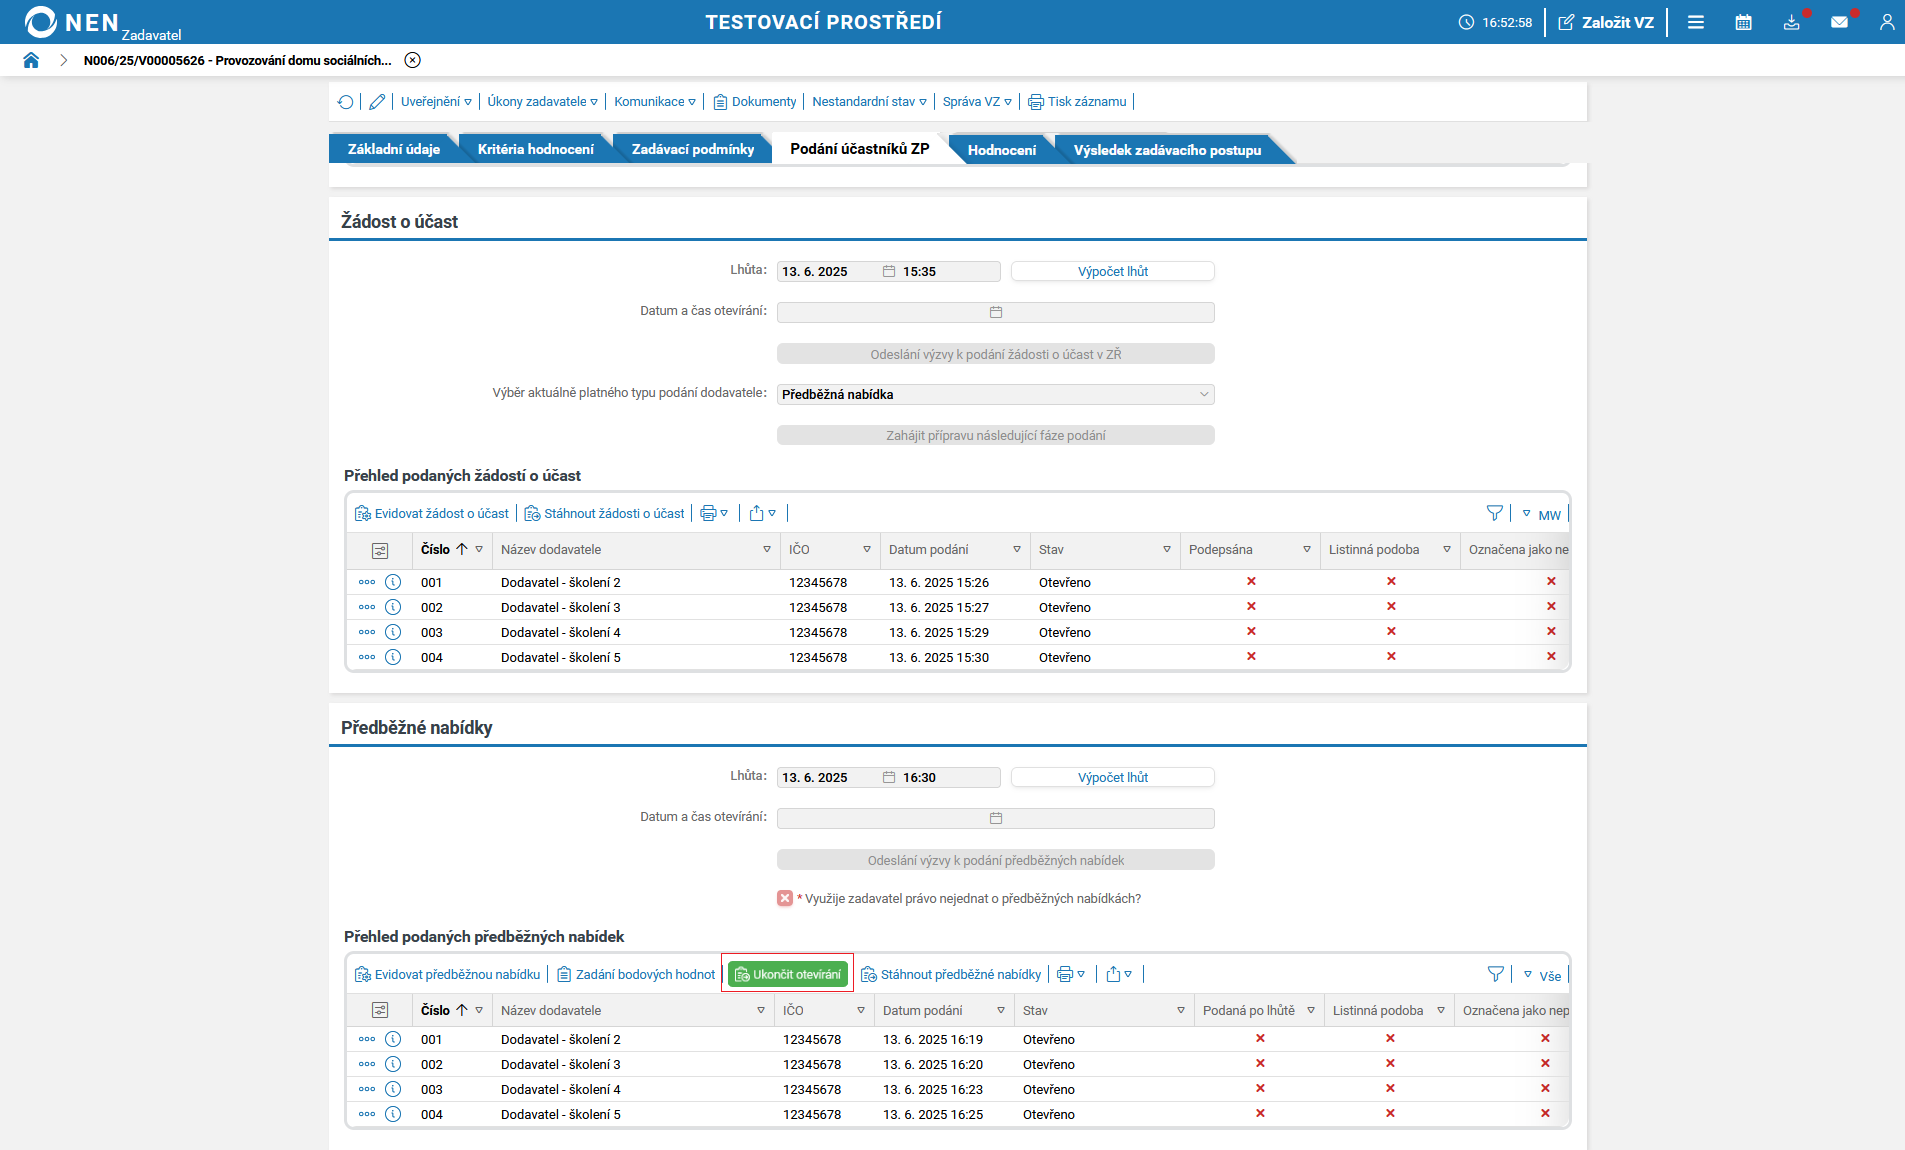This screenshot has height=1150, width=1905.
Task: Open column settings in předběžné nabídky table
Action: pos(380,1010)
